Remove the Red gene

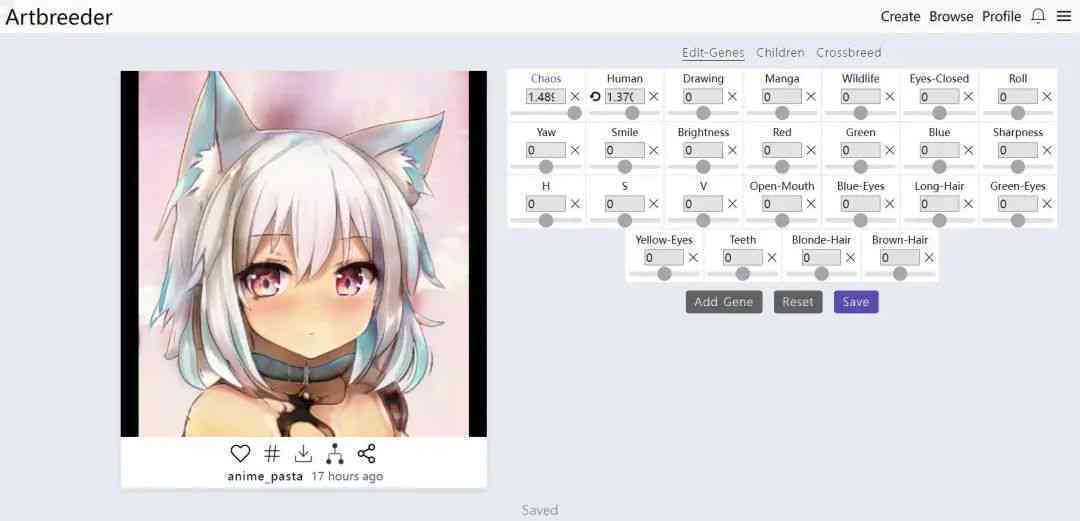(811, 150)
